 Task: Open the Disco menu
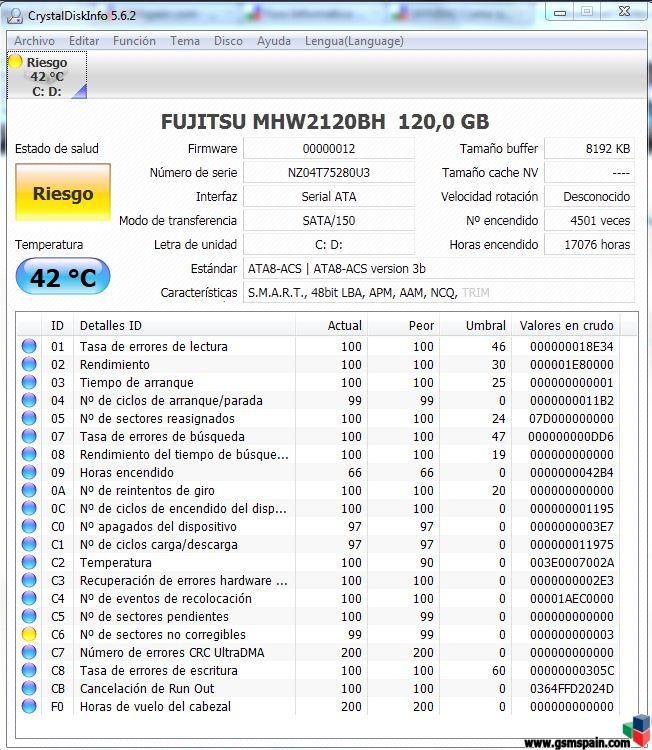coord(228,41)
